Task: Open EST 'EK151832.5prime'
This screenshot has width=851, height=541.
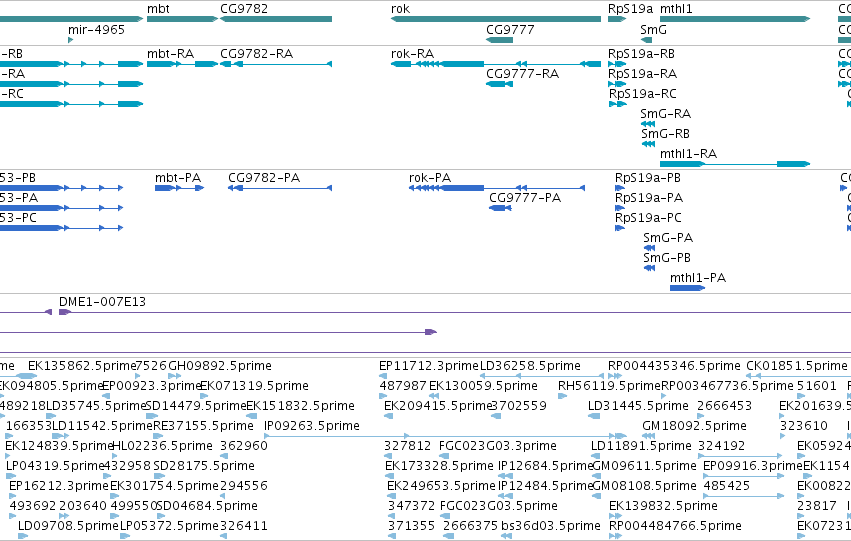Action: pyautogui.click(x=300, y=406)
